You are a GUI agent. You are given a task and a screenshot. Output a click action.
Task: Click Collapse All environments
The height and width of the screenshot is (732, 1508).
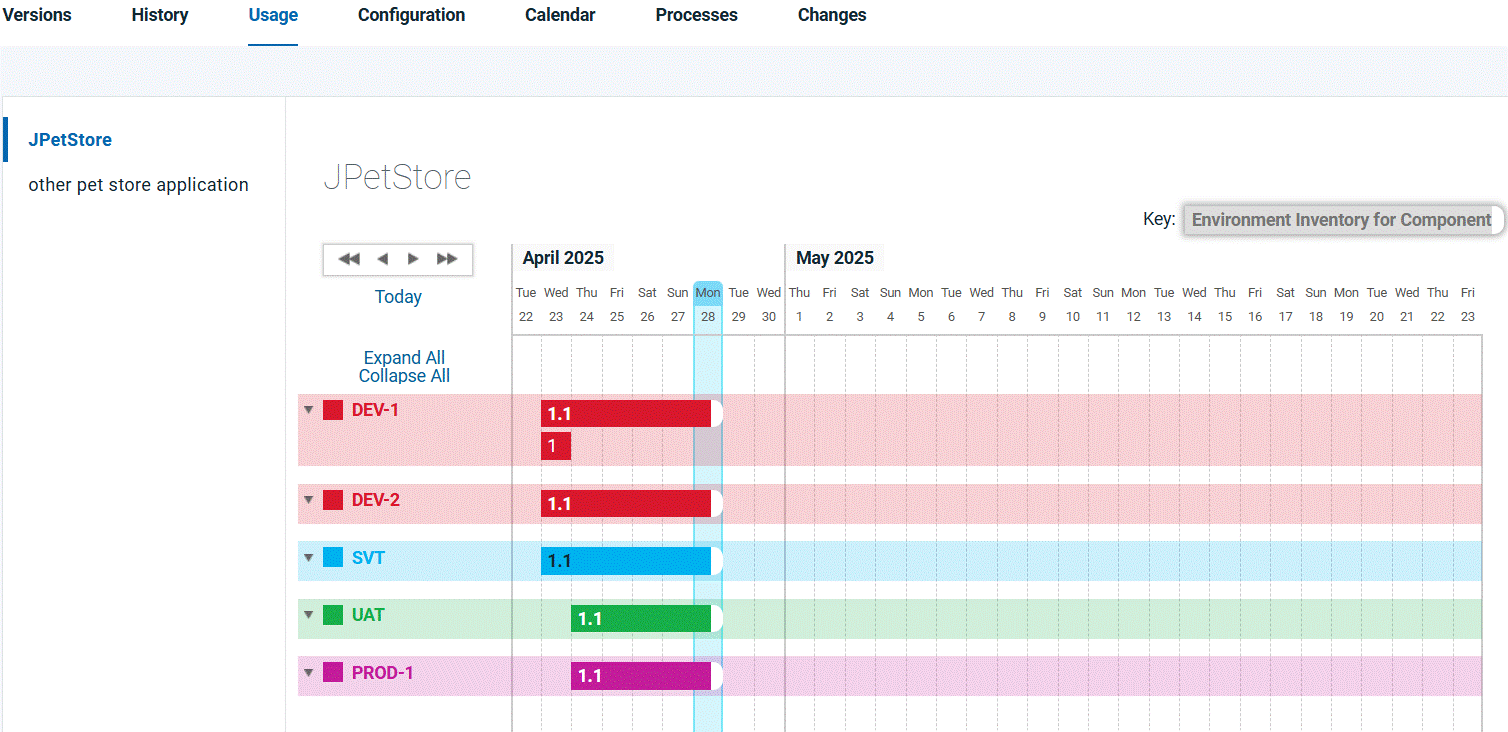[404, 376]
